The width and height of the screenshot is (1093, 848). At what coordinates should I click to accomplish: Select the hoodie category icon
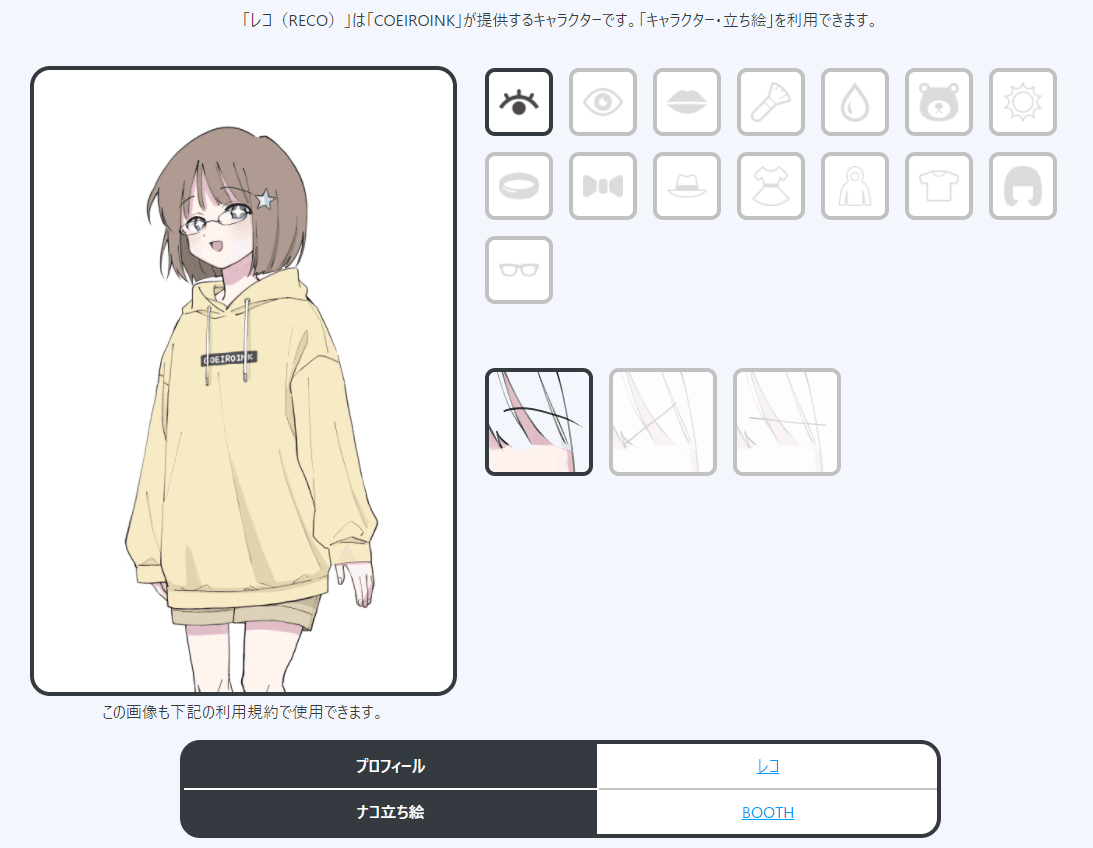(x=855, y=186)
